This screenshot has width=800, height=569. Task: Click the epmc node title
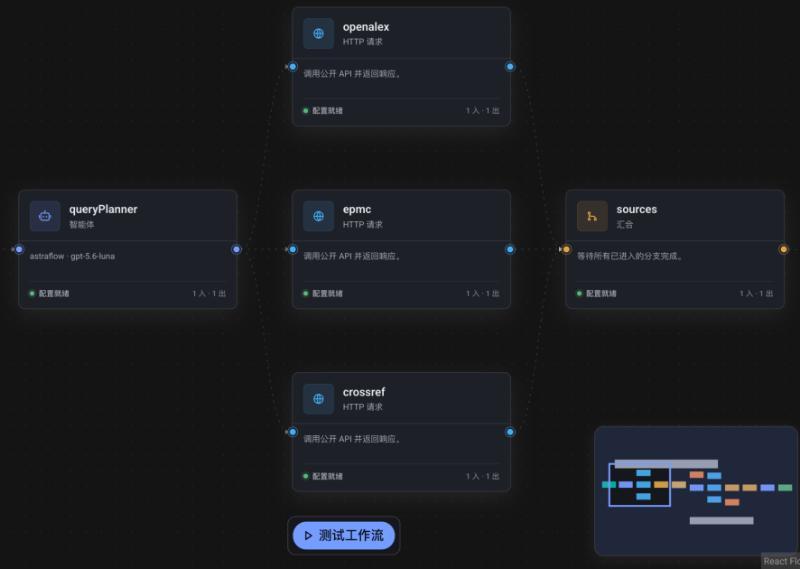357,210
